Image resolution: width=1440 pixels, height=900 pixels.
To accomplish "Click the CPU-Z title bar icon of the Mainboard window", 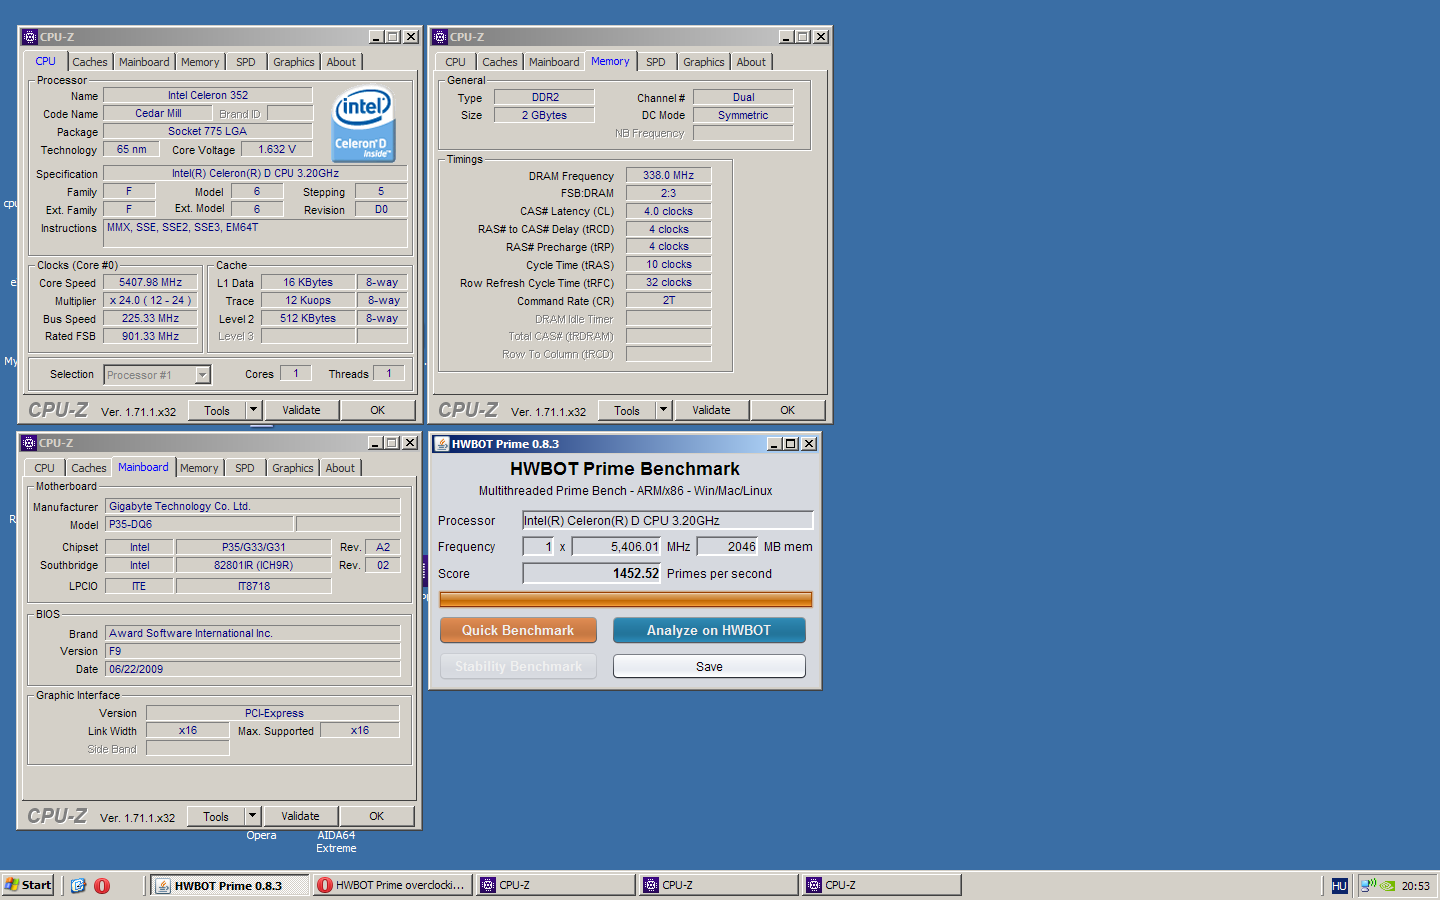I will click(x=29, y=443).
